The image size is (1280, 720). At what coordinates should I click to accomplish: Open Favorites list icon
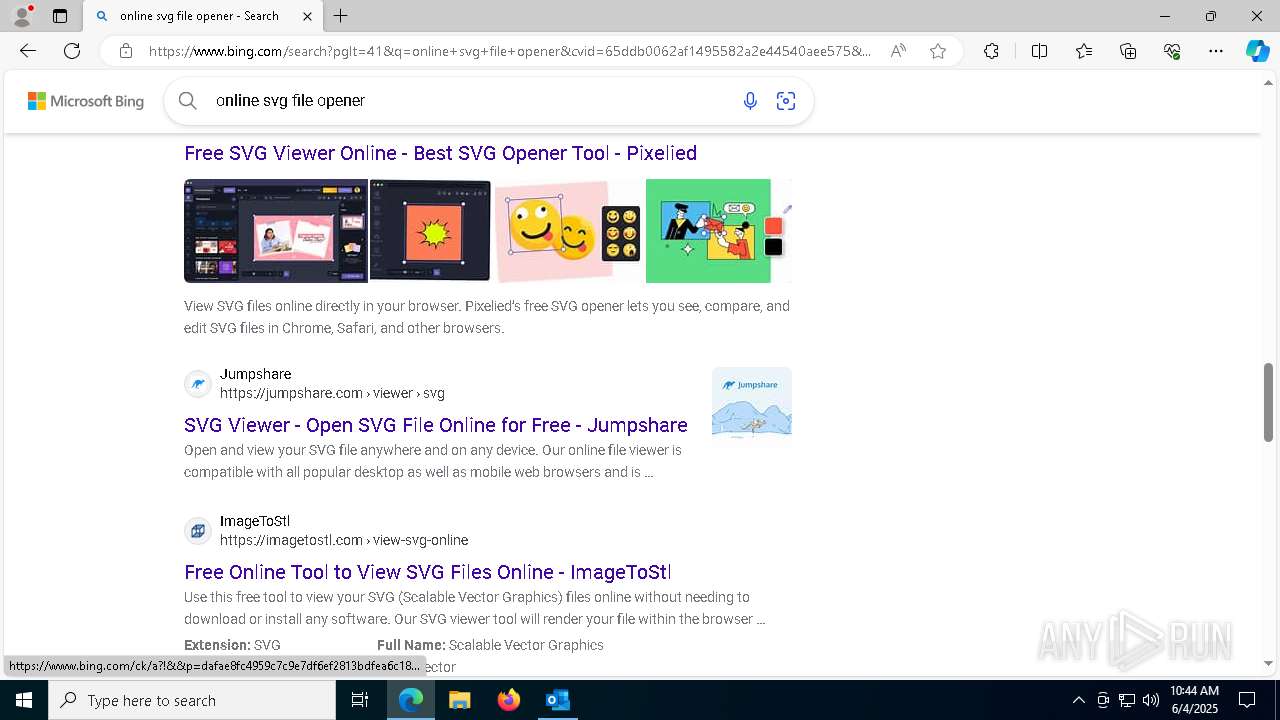pos(1084,51)
